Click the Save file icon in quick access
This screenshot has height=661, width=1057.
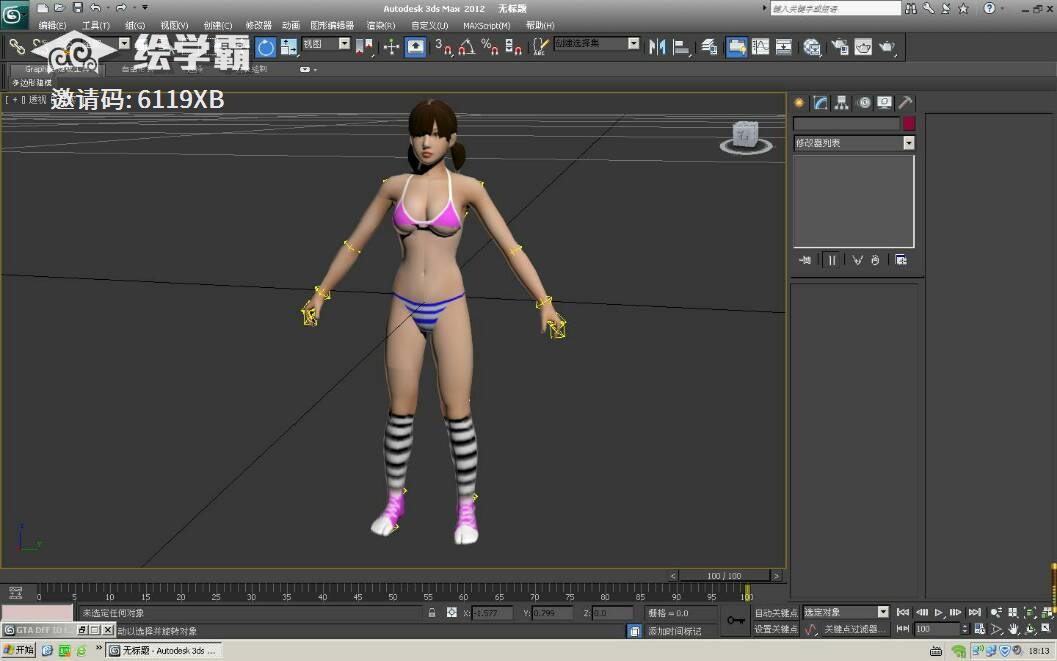tap(78, 8)
